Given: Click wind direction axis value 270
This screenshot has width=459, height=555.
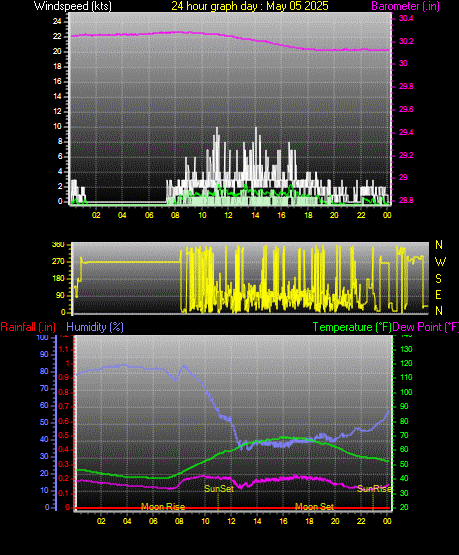Looking at the screenshot, I should pyautogui.click(x=58, y=262).
